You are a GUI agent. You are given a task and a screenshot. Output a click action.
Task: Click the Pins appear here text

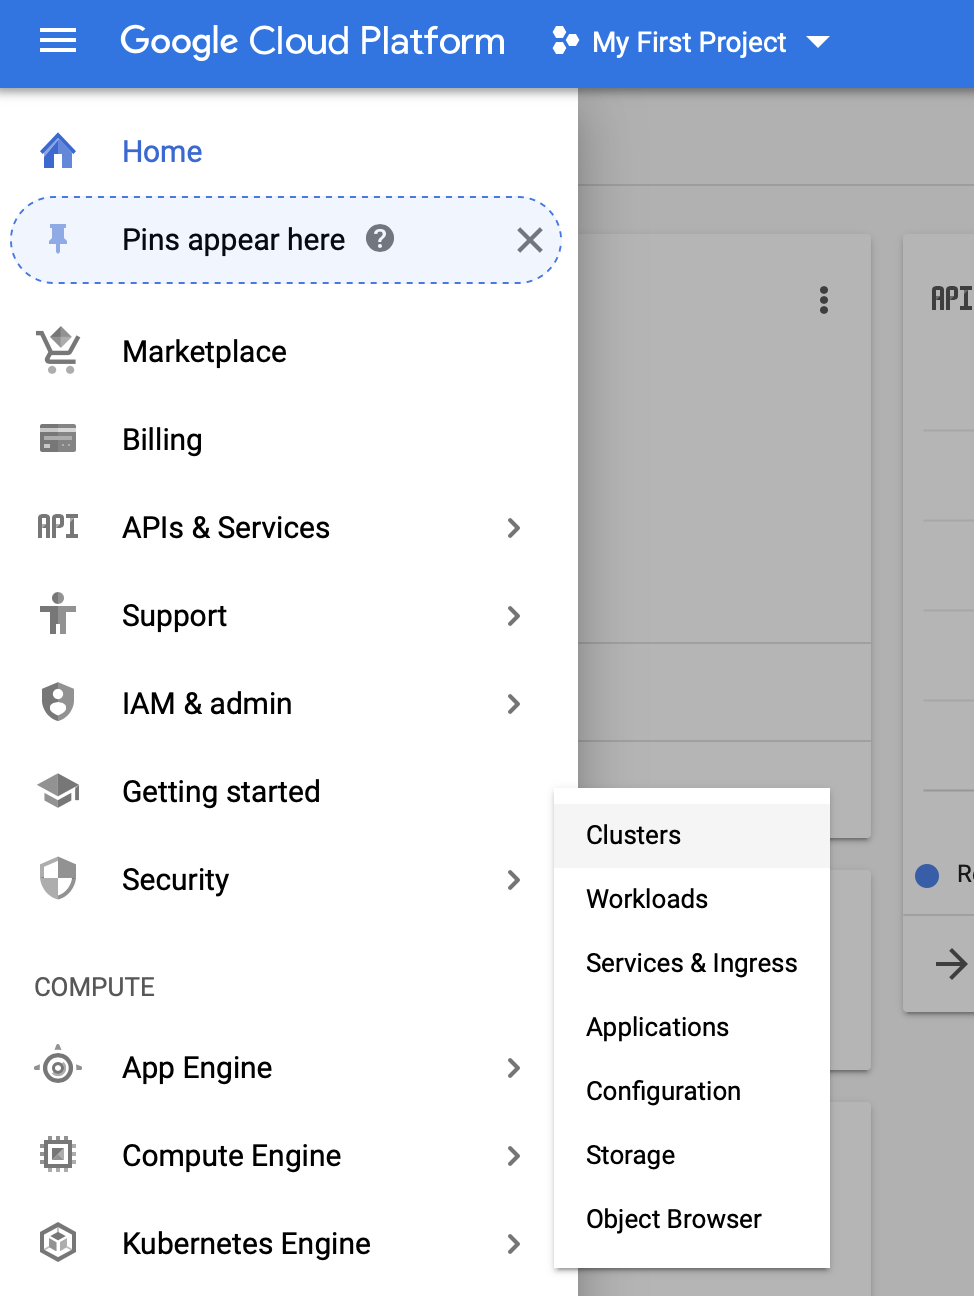pyautogui.click(x=233, y=240)
